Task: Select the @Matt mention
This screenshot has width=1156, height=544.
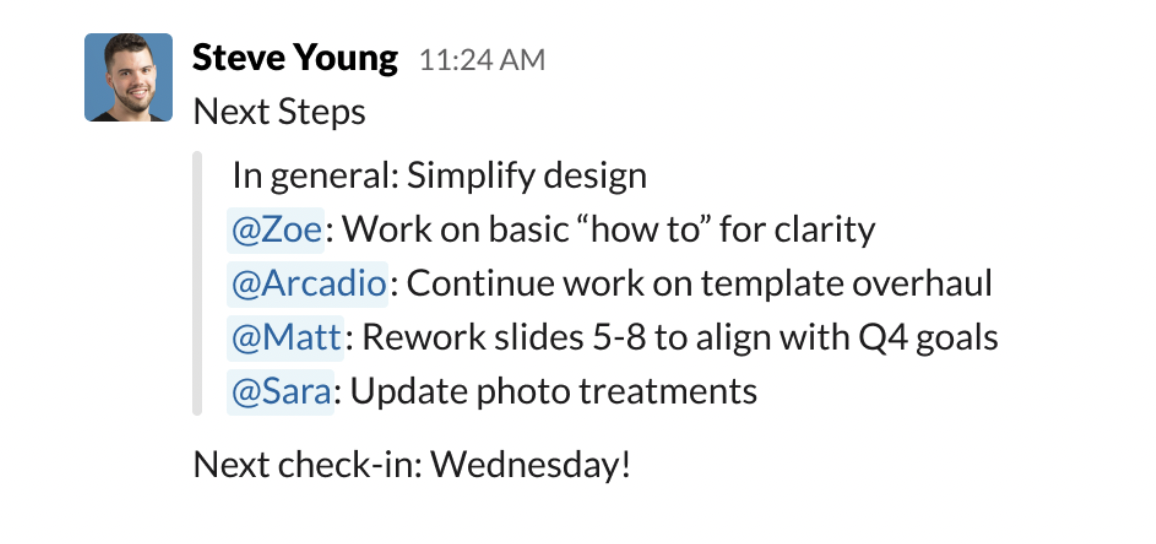Action: (286, 337)
